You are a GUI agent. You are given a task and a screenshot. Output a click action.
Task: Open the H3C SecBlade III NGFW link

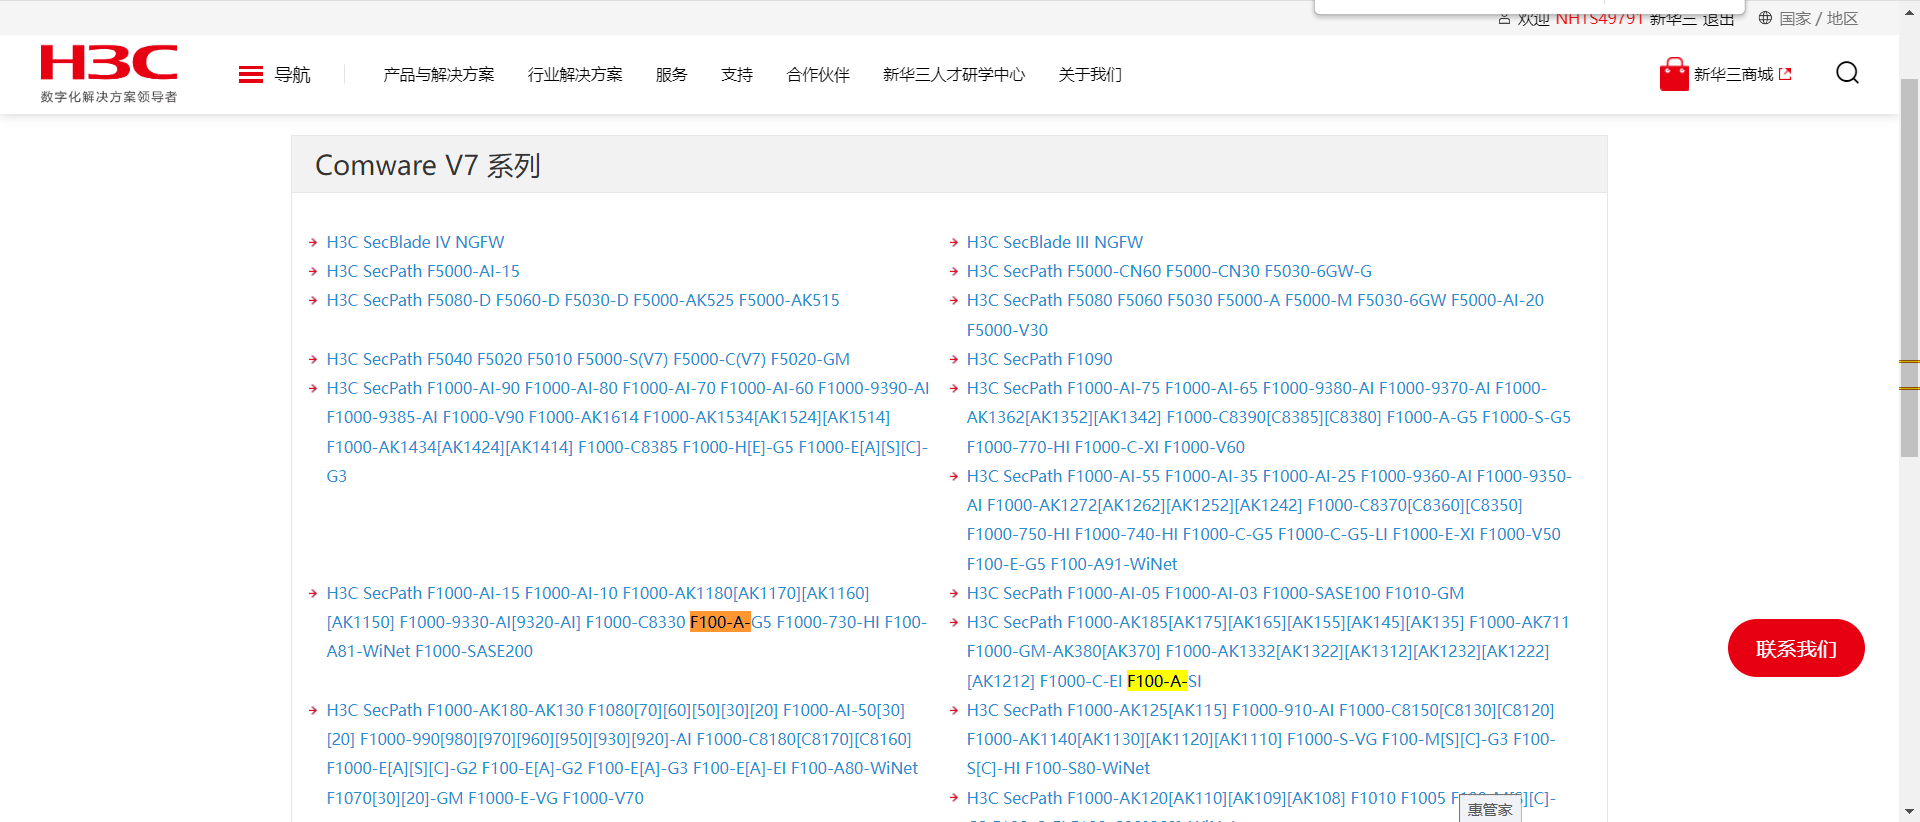point(1055,242)
